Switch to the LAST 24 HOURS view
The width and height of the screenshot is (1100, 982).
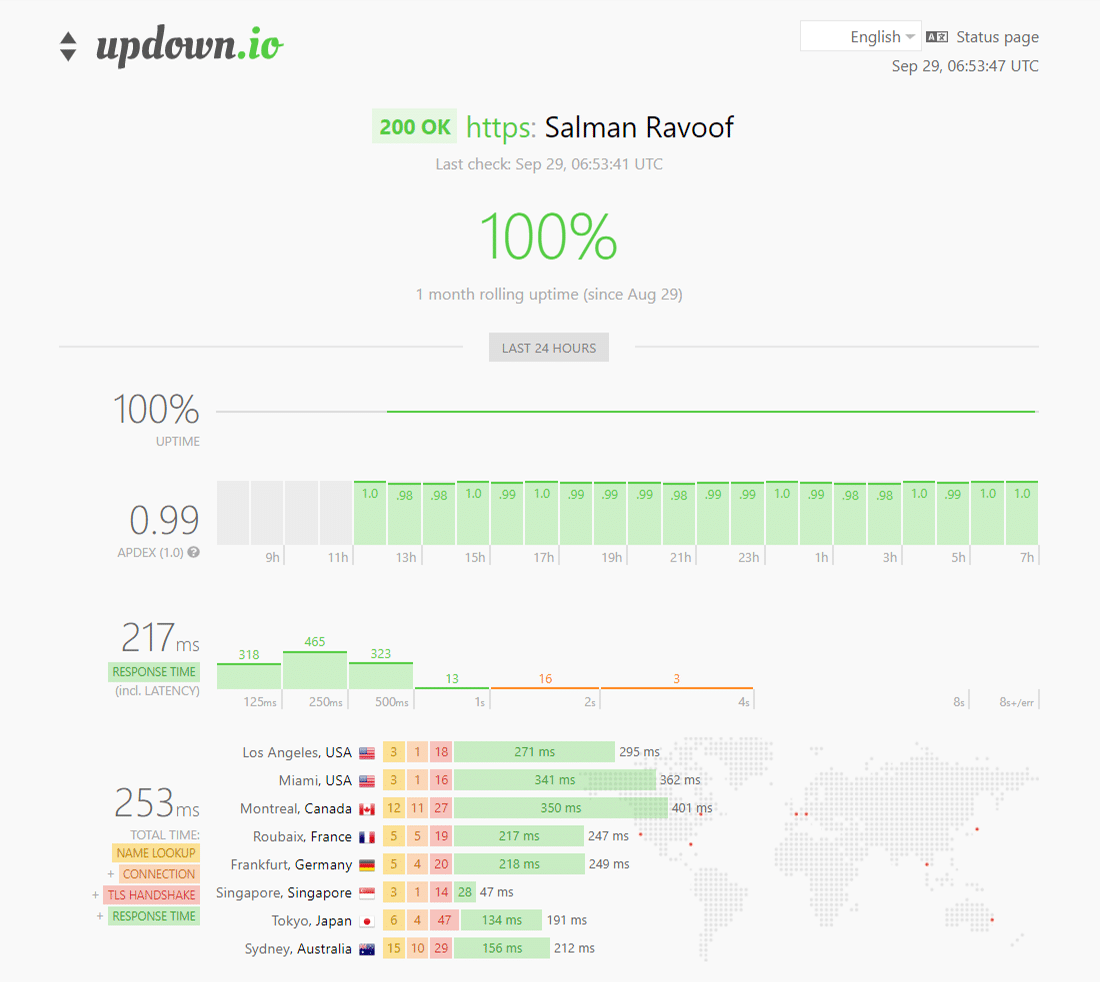[548, 347]
